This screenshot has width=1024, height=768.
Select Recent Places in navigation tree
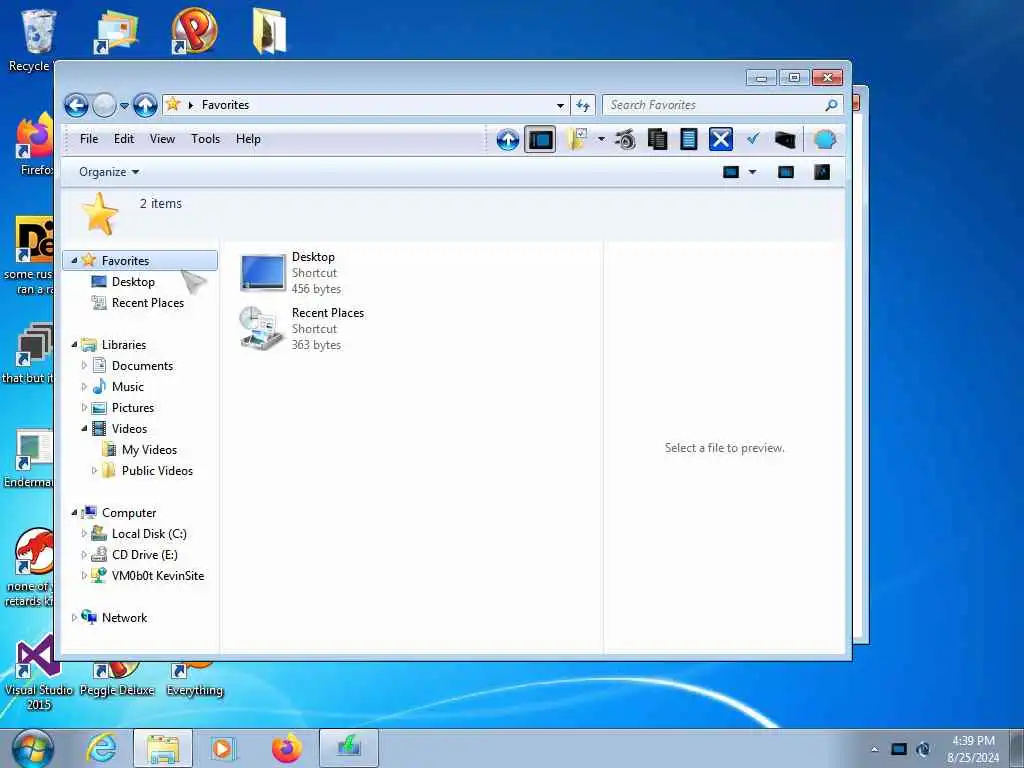click(x=148, y=302)
